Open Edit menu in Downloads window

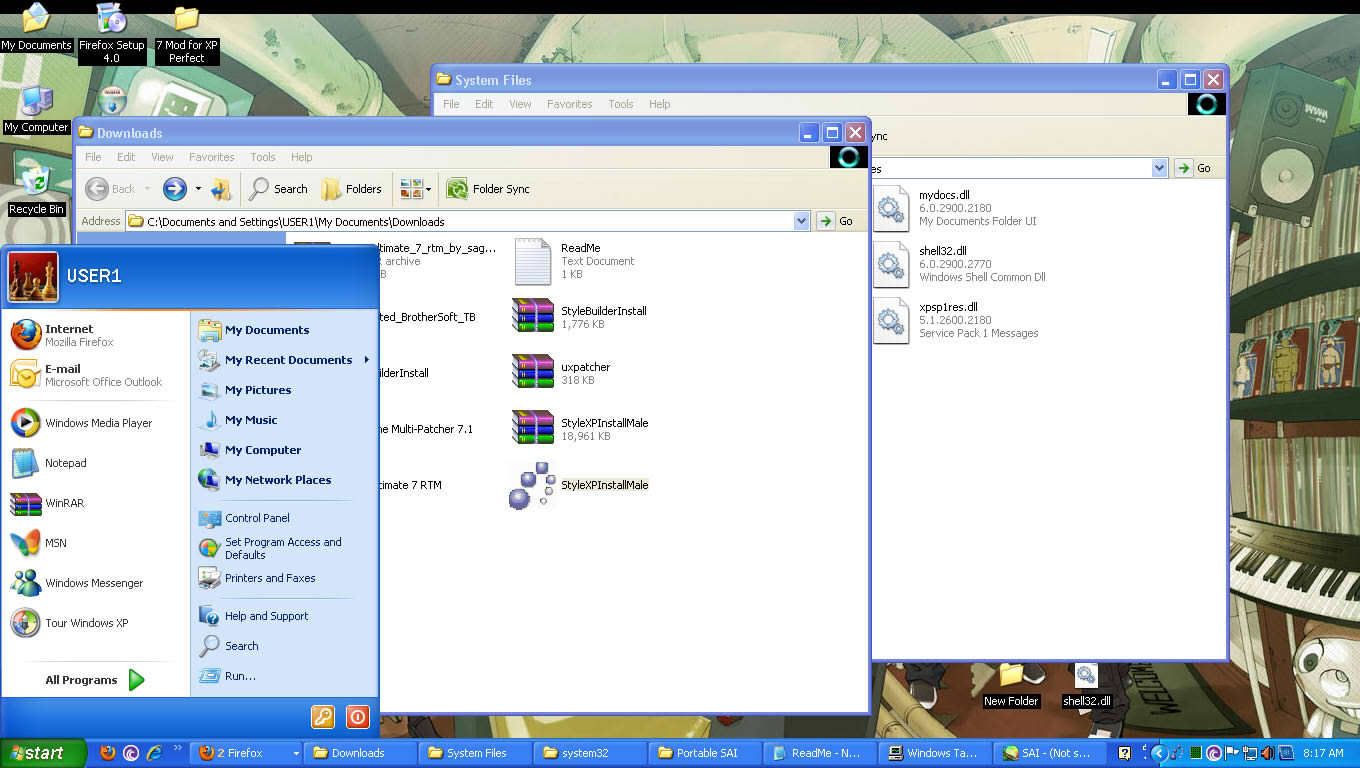126,157
